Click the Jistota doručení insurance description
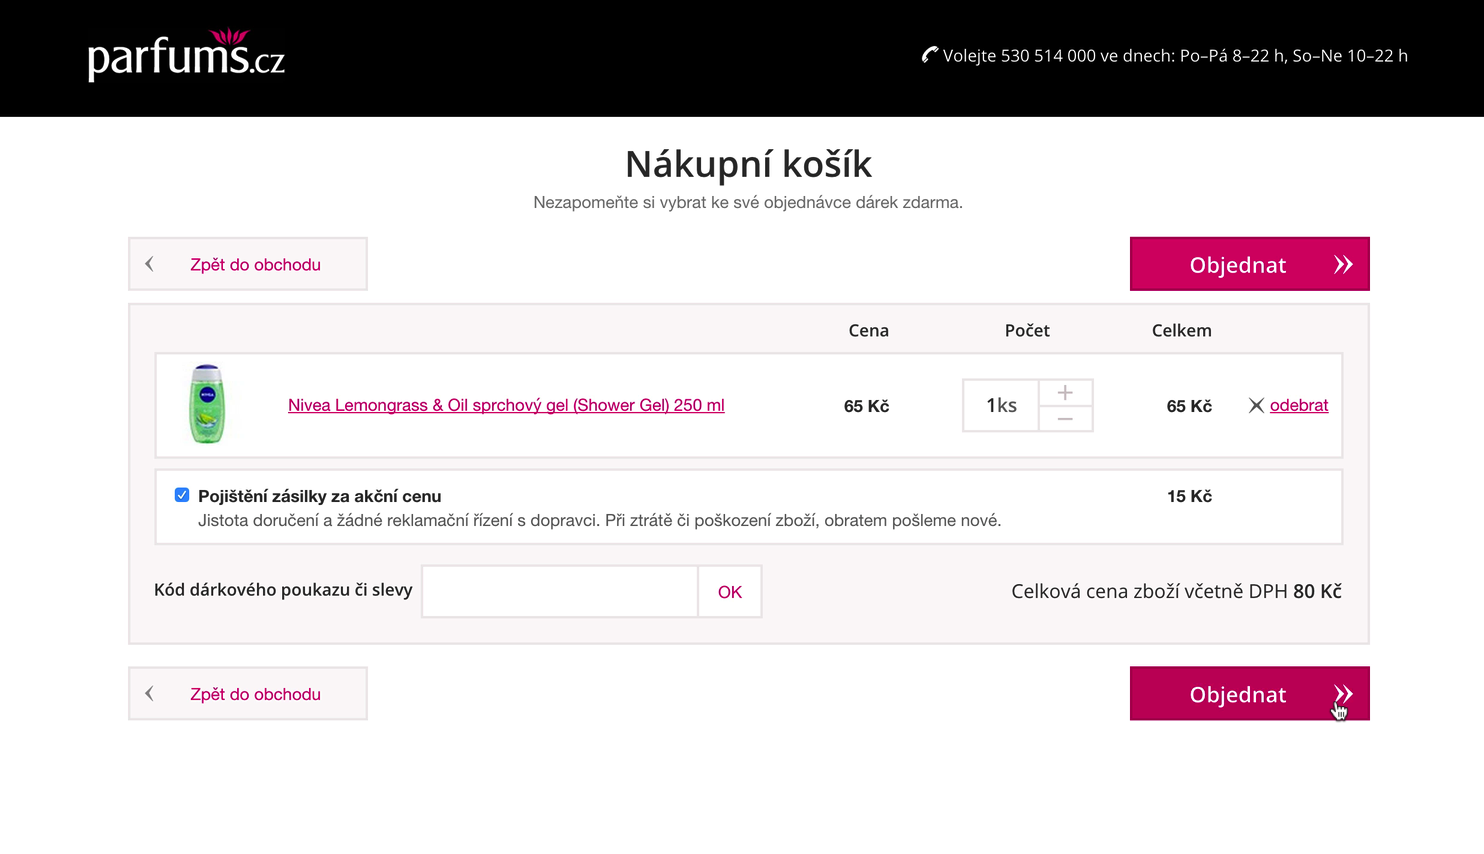Viewport: 1484px width, 854px height. click(599, 520)
